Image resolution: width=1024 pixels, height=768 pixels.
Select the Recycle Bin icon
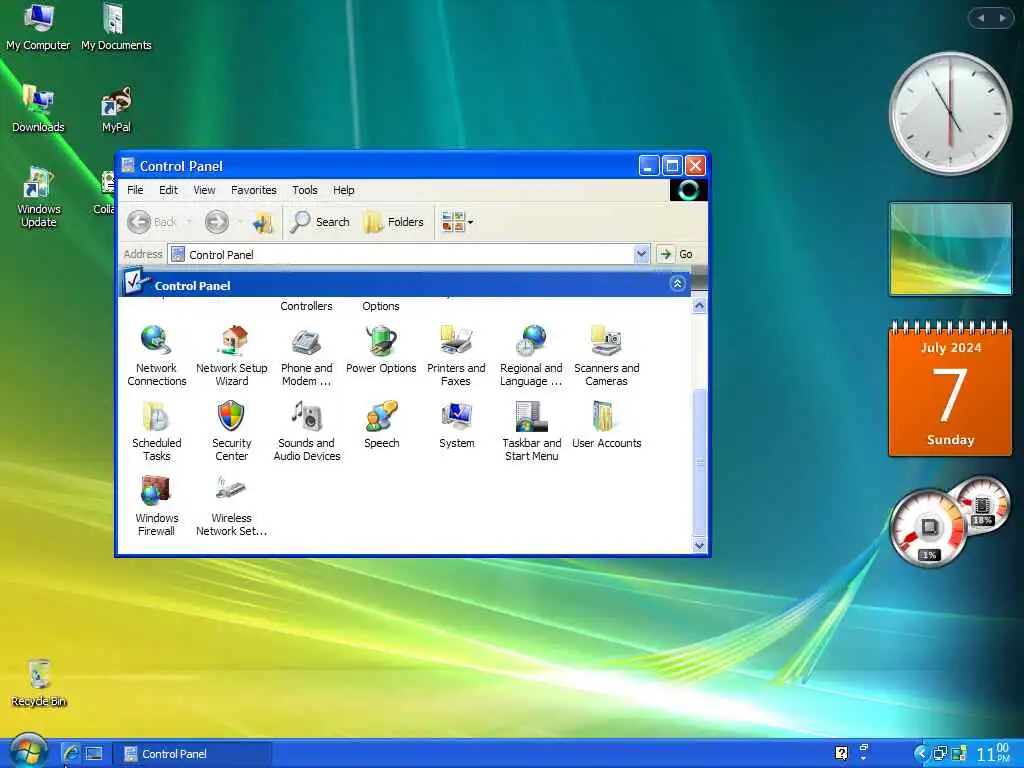[39, 683]
